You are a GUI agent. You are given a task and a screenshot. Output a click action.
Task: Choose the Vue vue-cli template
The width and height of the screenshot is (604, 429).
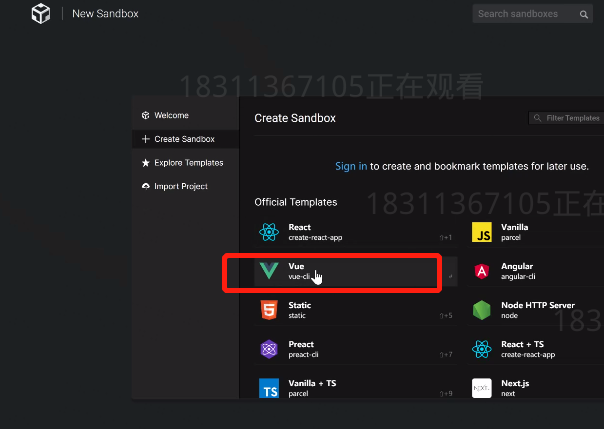[x=356, y=271]
